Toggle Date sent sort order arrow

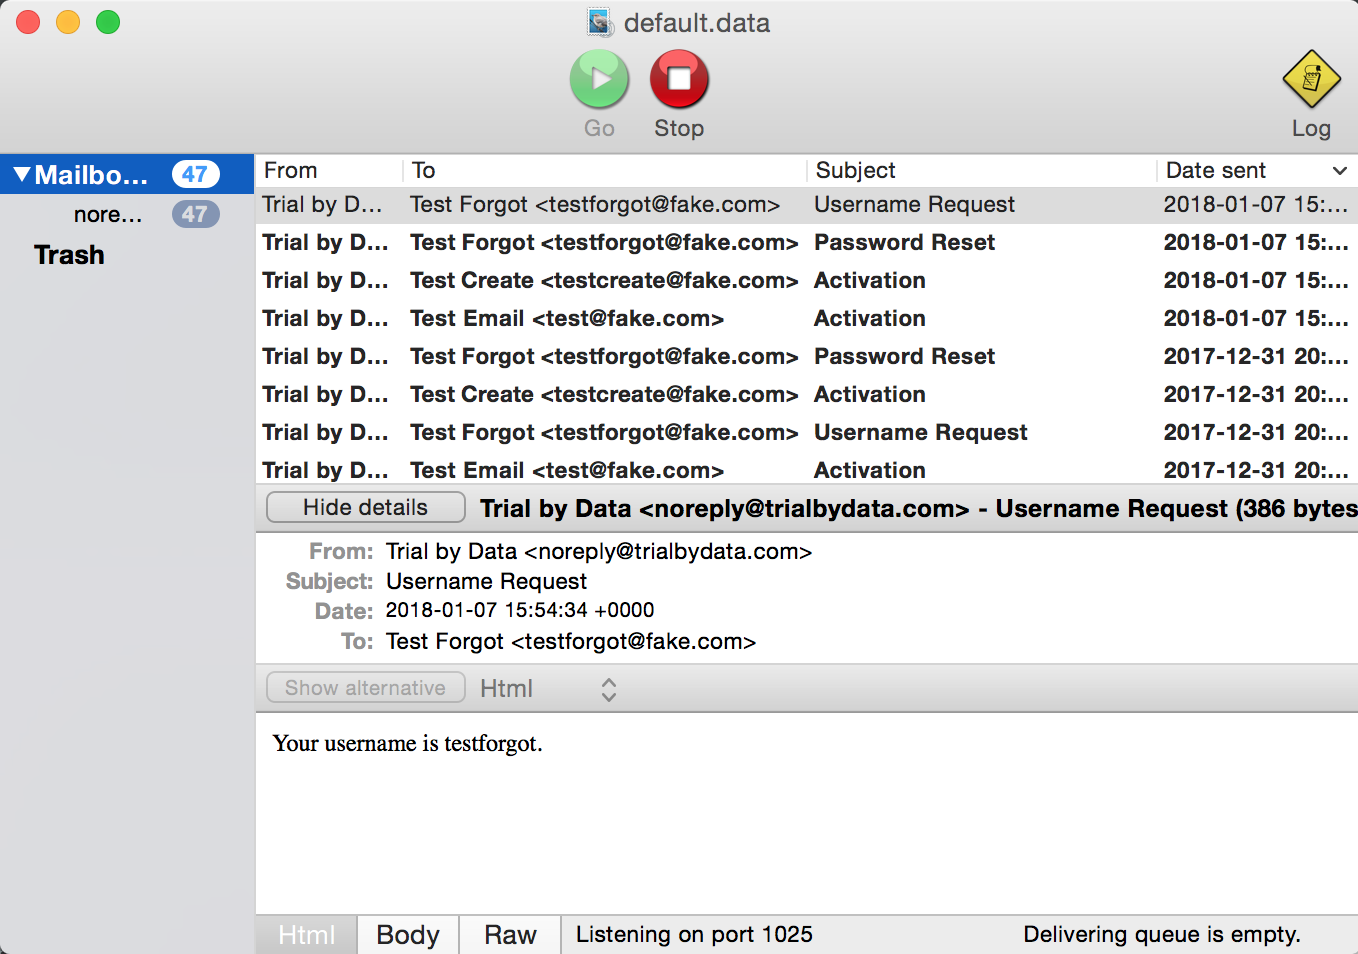tap(1340, 171)
